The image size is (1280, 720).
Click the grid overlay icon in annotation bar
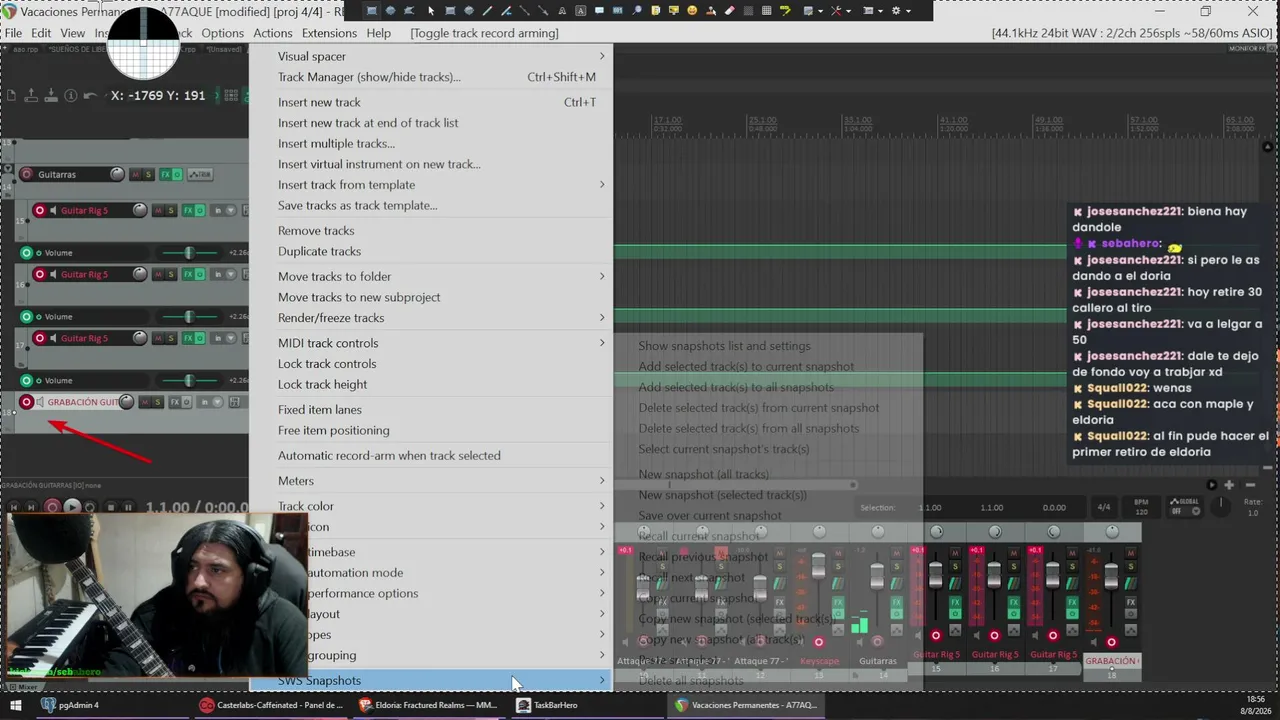tap(766, 11)
